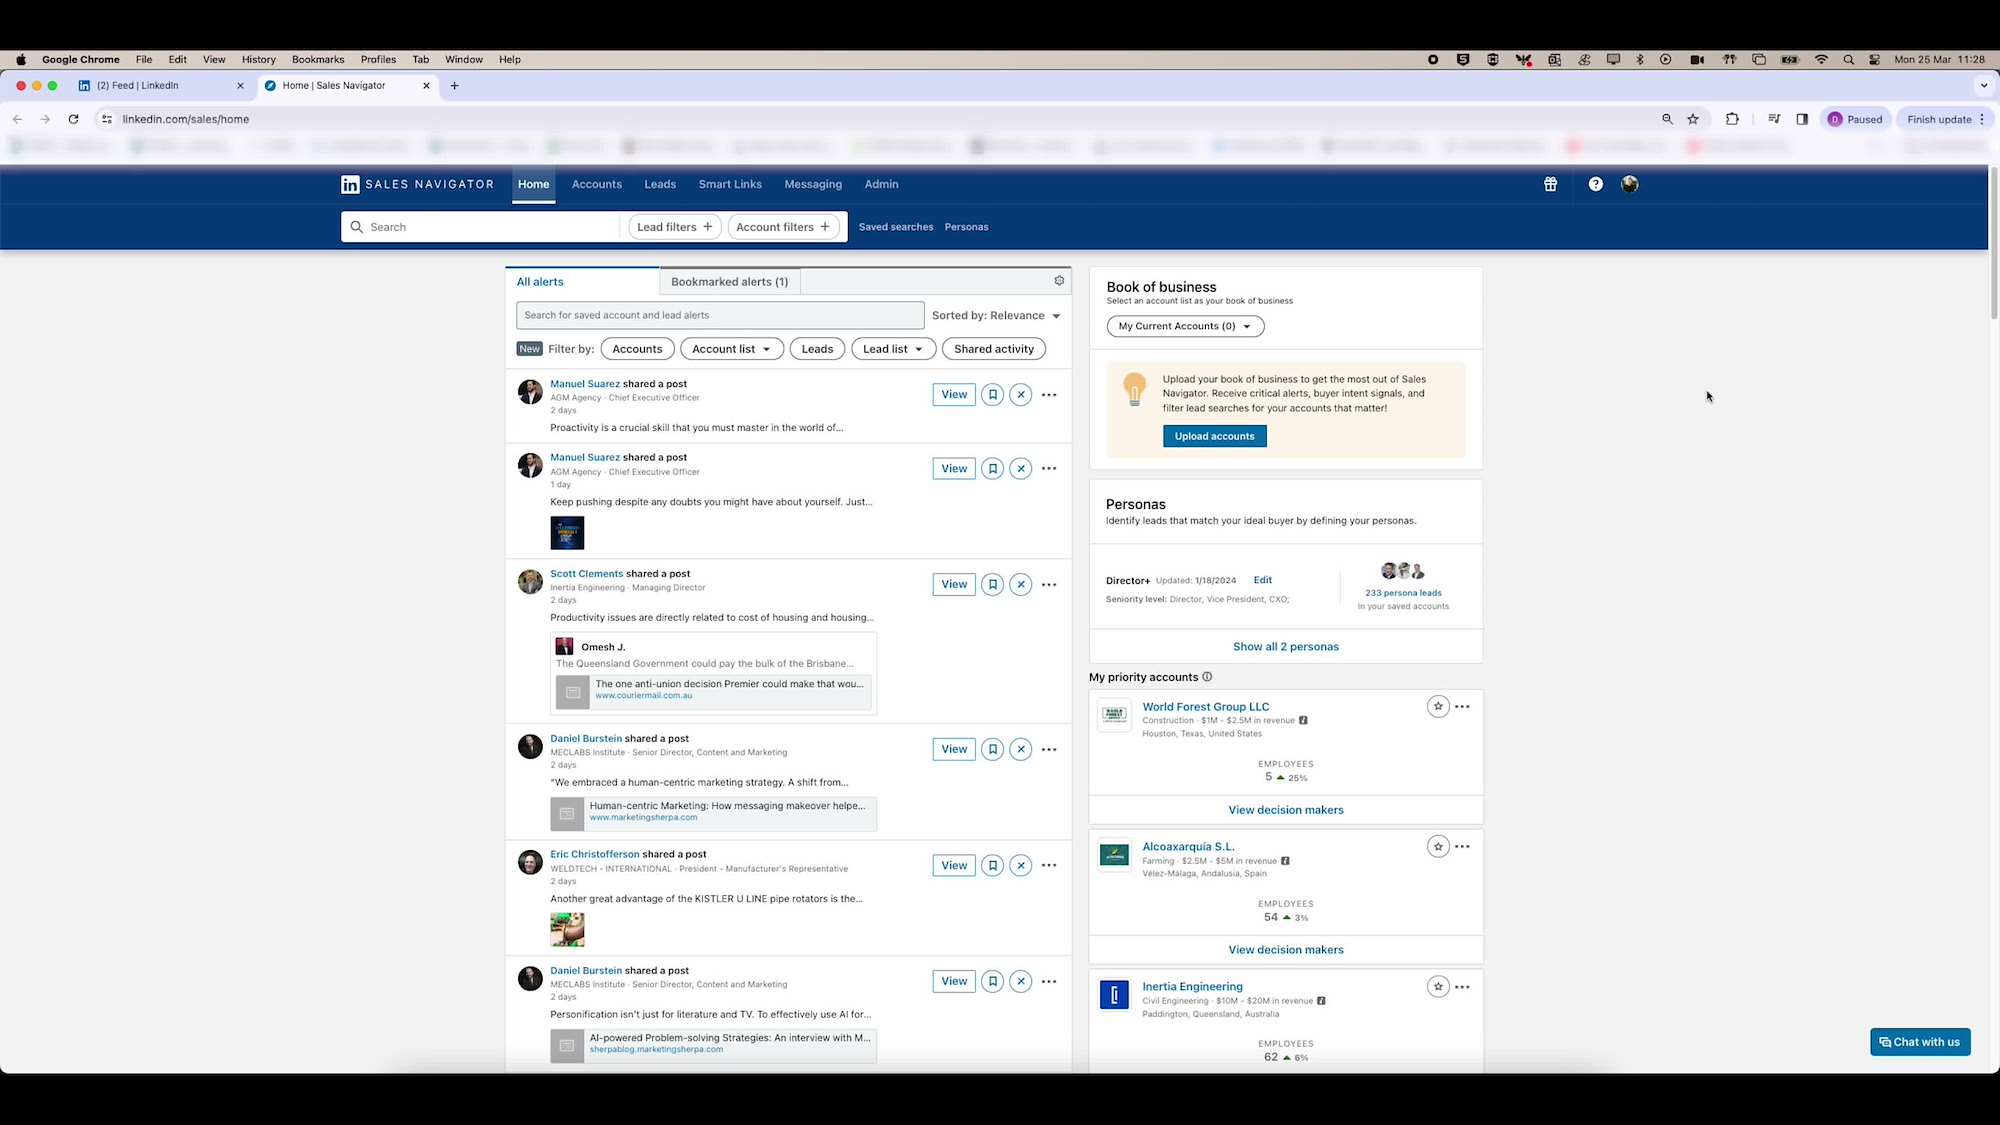Click the Upload accounts button
This screenshot has width=2000, height=1125.
(x=1214, y=436)
